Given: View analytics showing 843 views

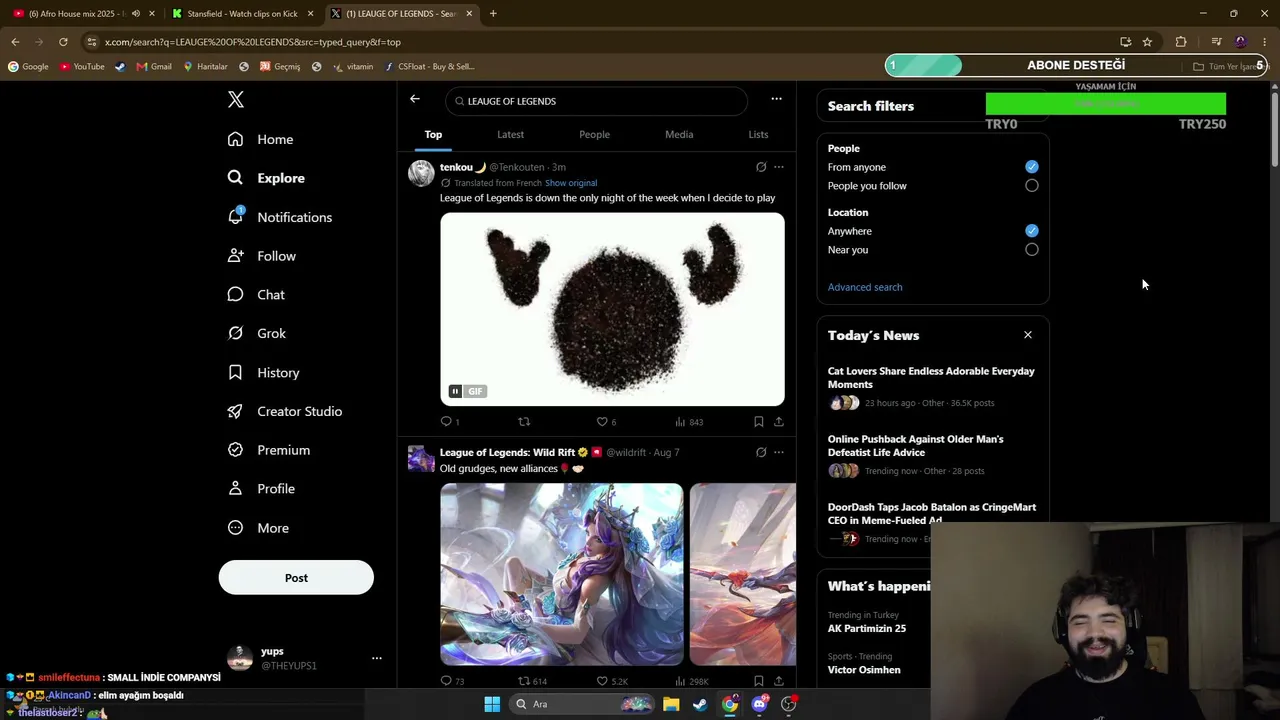Looking at the screenshot, I should click(689, 422).
